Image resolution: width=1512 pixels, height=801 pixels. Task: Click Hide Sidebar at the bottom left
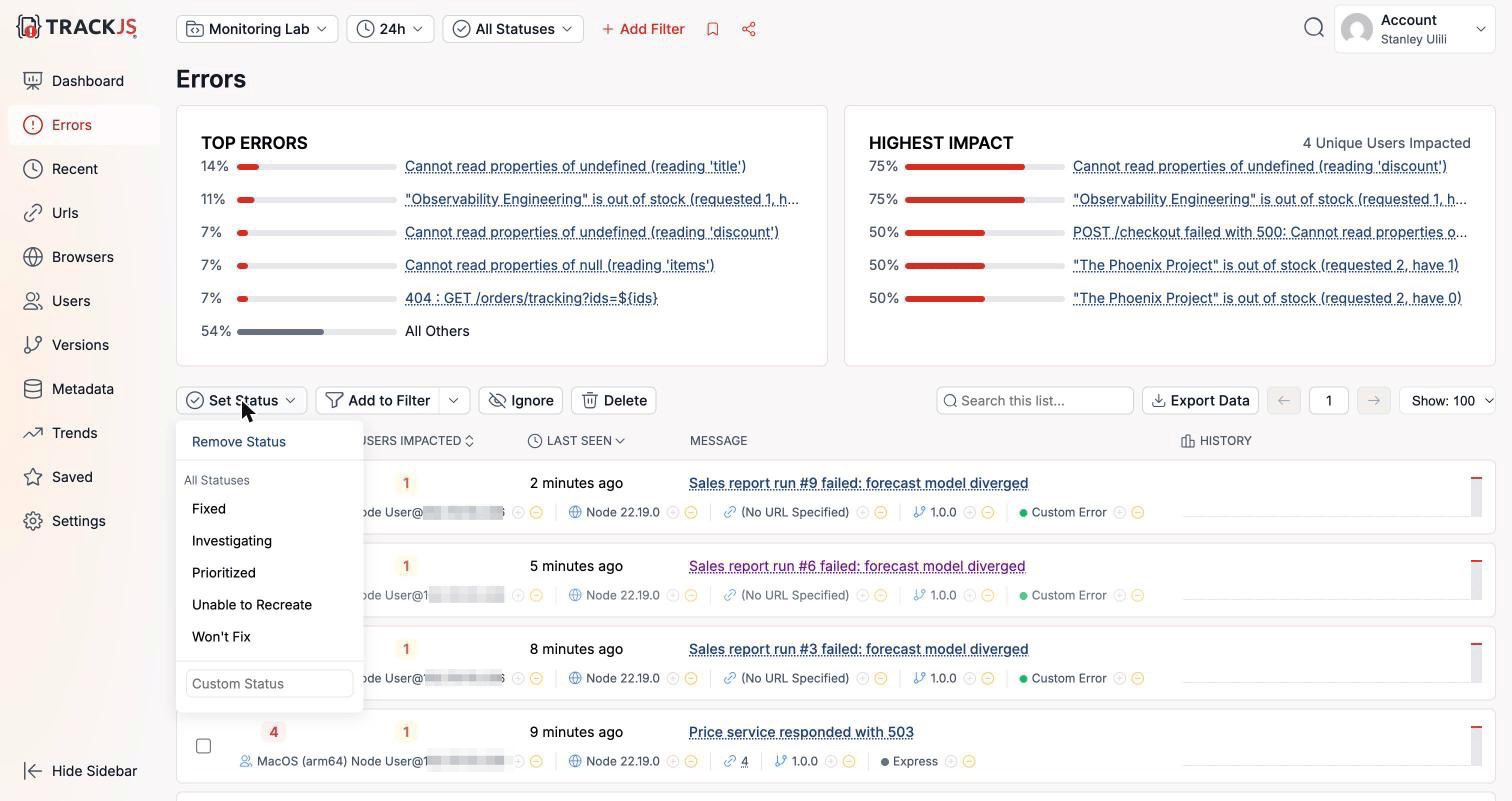[x=80, y=771]
